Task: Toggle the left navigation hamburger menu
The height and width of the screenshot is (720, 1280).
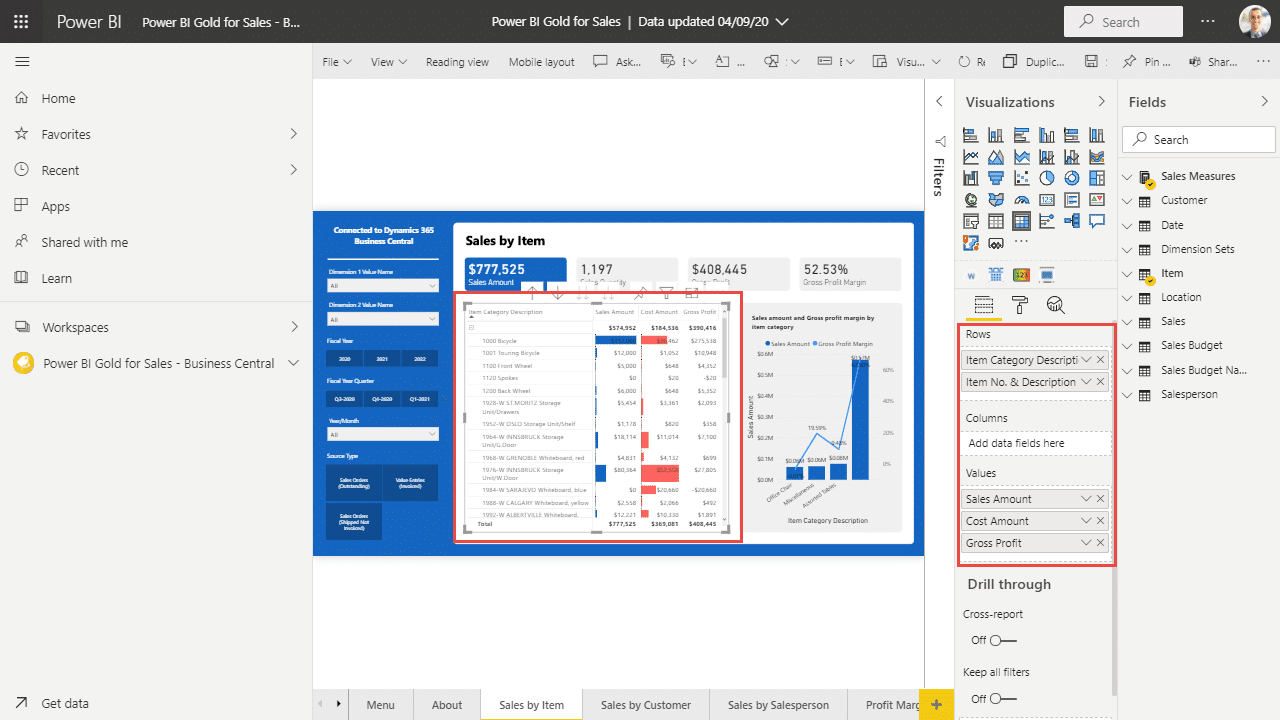Action: tap(22, 62)
